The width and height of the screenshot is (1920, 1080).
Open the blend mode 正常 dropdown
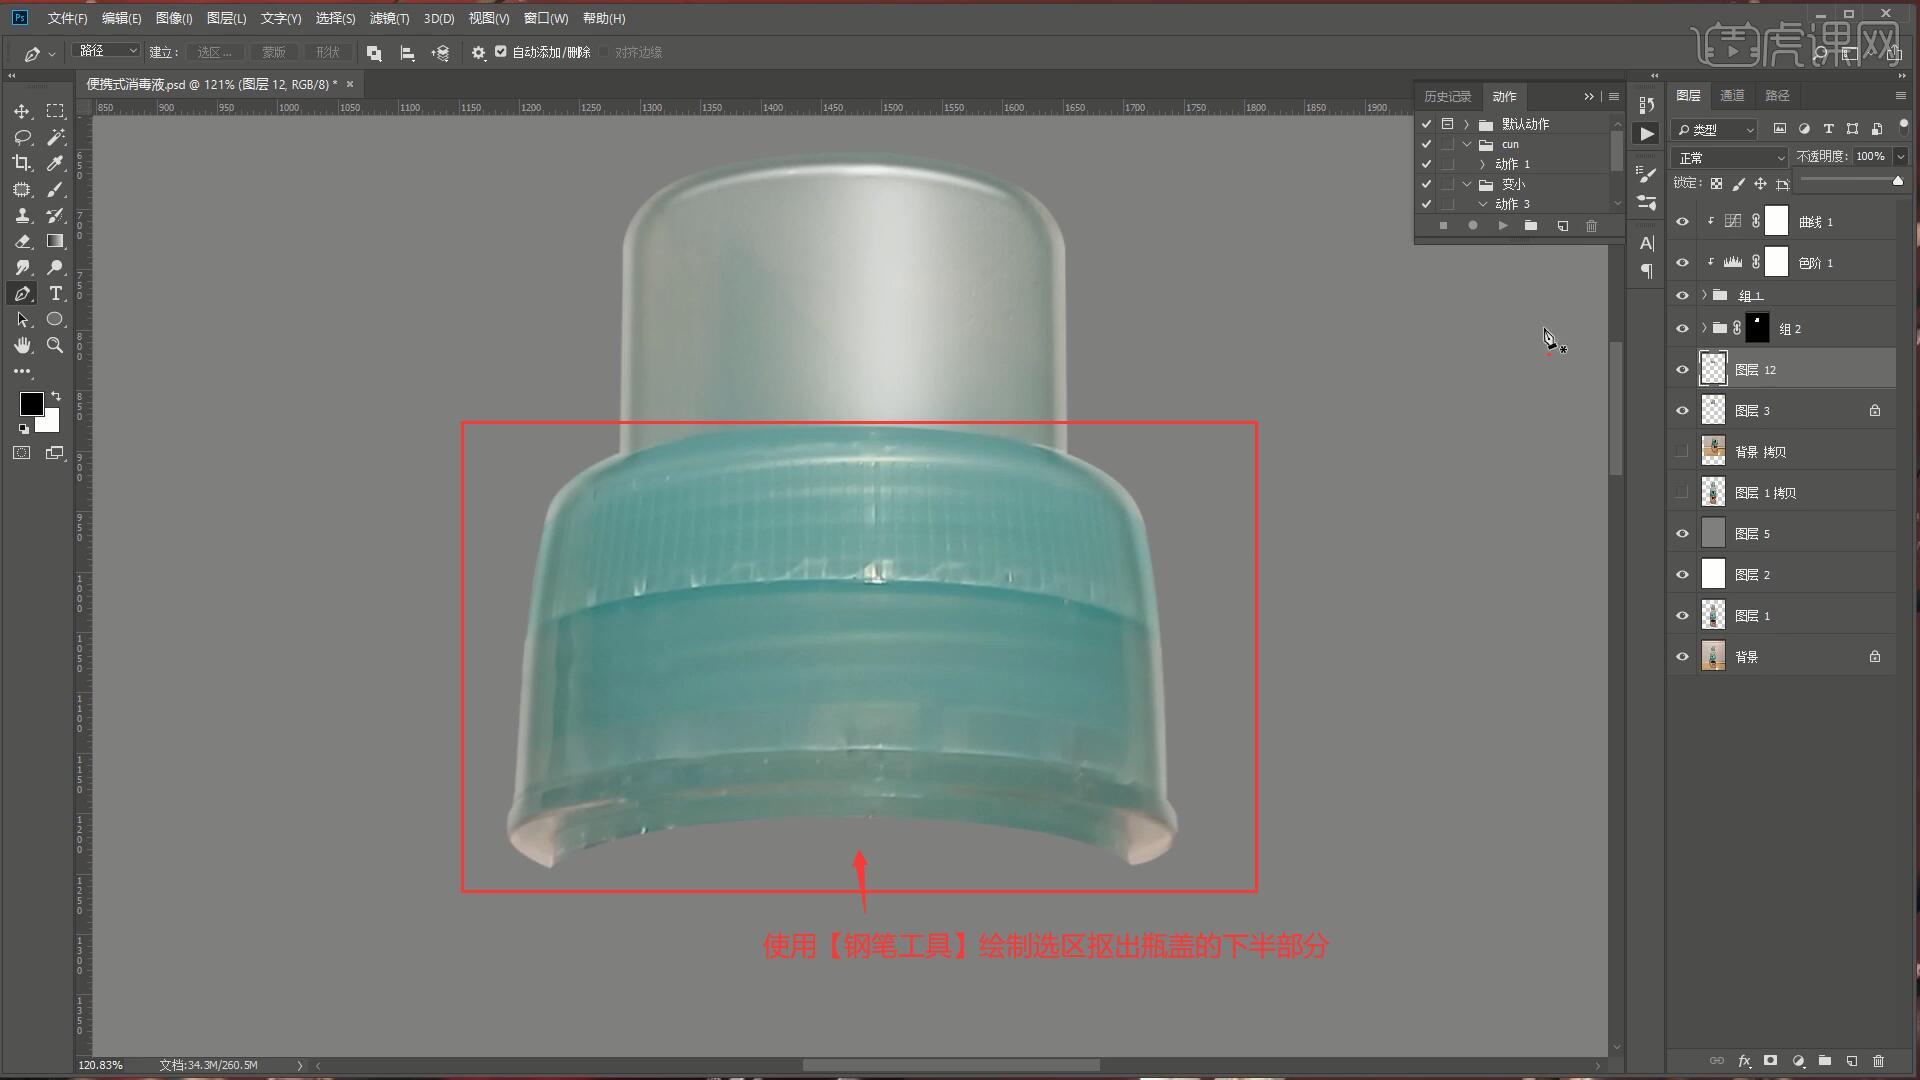click(1730, 158)
